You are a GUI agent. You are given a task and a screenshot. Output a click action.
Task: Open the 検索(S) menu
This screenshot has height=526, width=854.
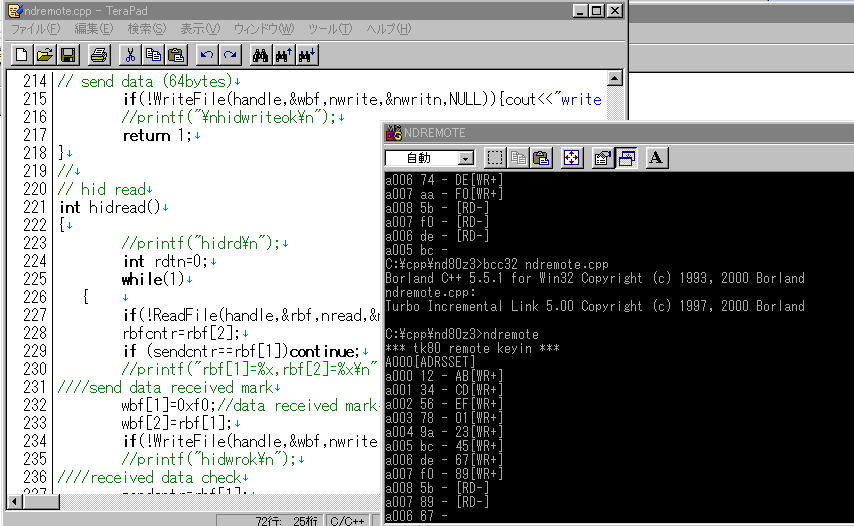point(147,29)
